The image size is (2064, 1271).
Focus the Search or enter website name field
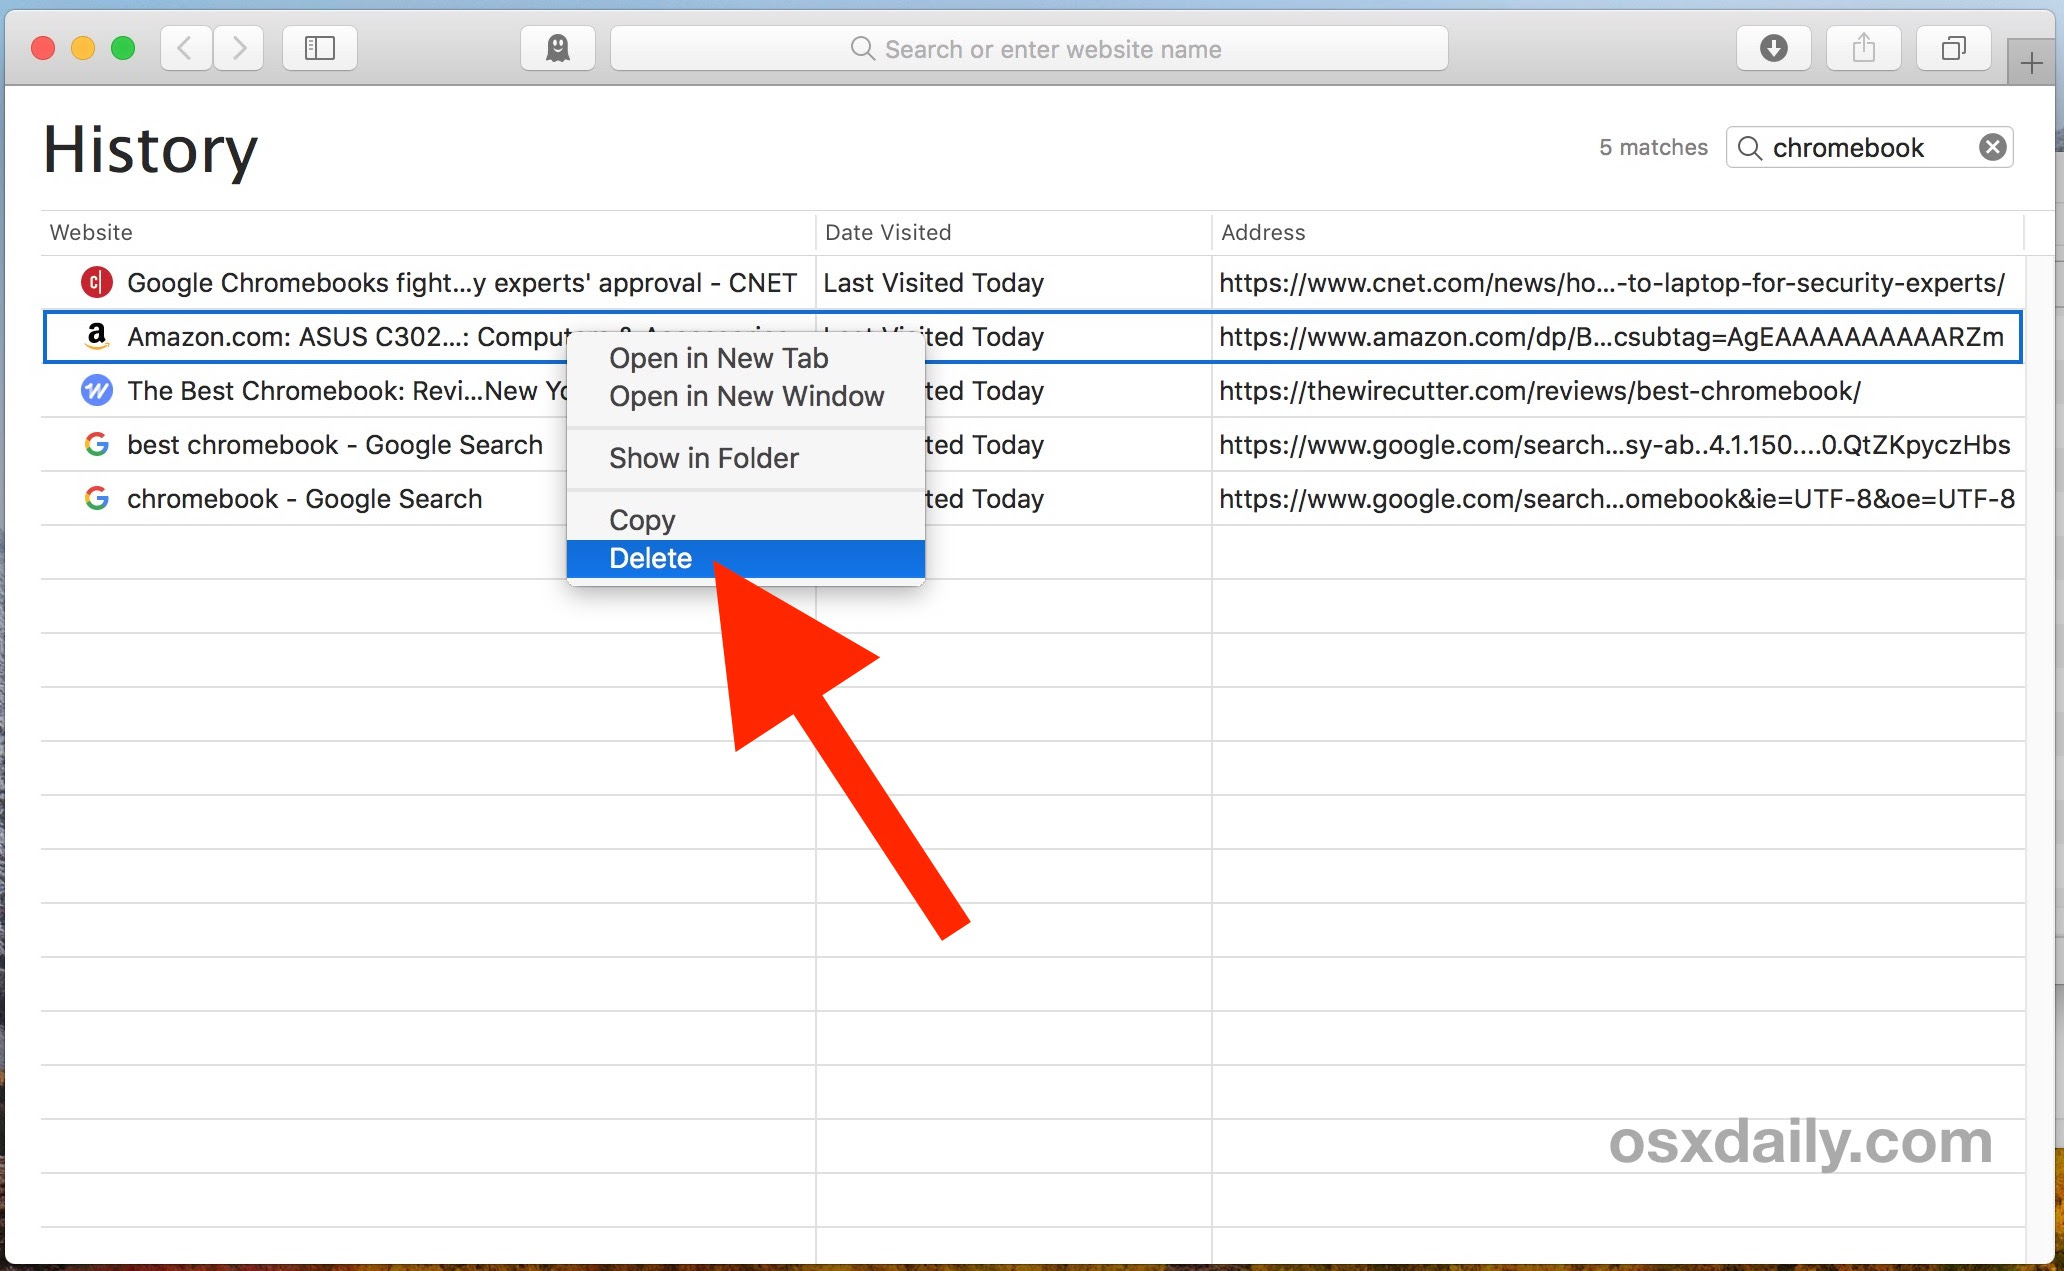pos(1029,48)
